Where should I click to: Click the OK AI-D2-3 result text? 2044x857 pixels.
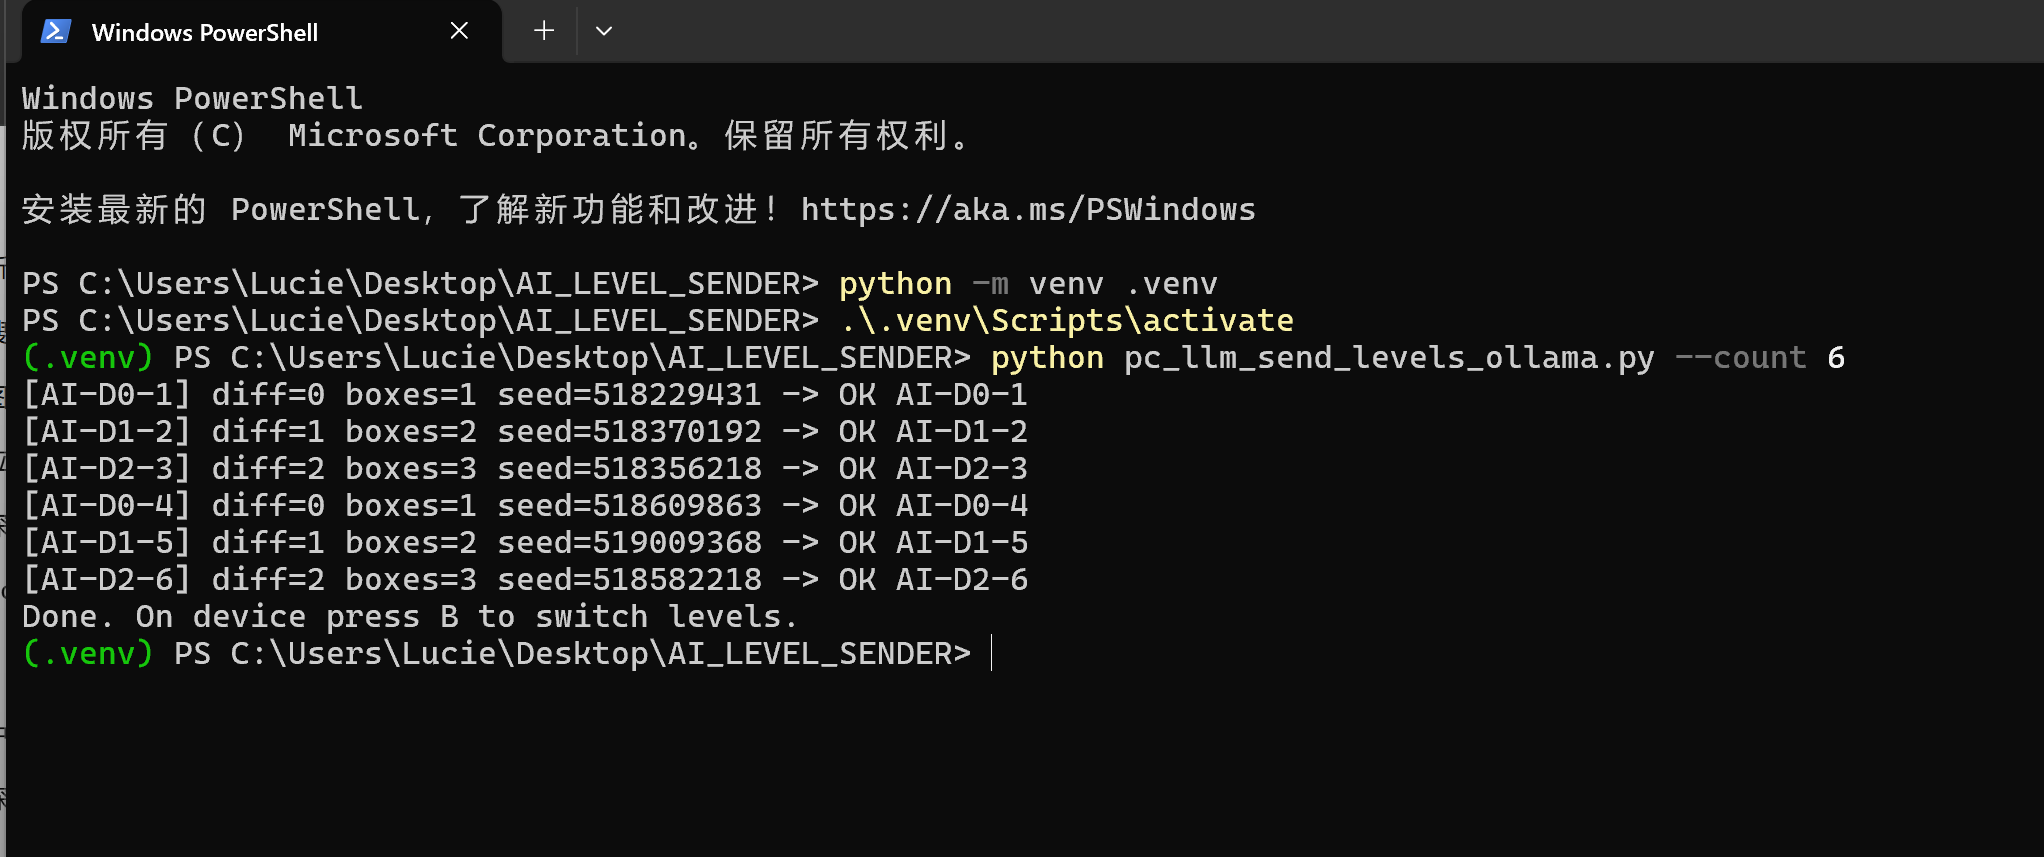click(x=932, y=469)
